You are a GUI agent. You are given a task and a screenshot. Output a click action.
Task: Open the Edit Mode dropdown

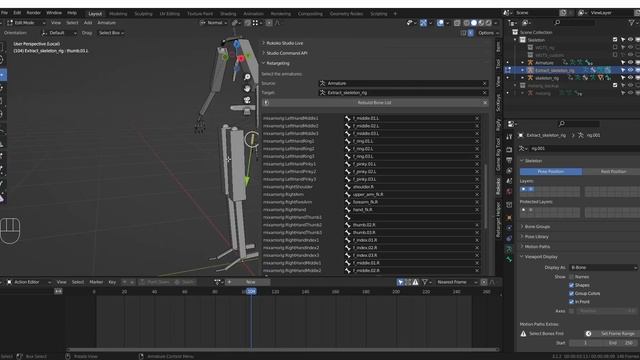pos(26,23)
